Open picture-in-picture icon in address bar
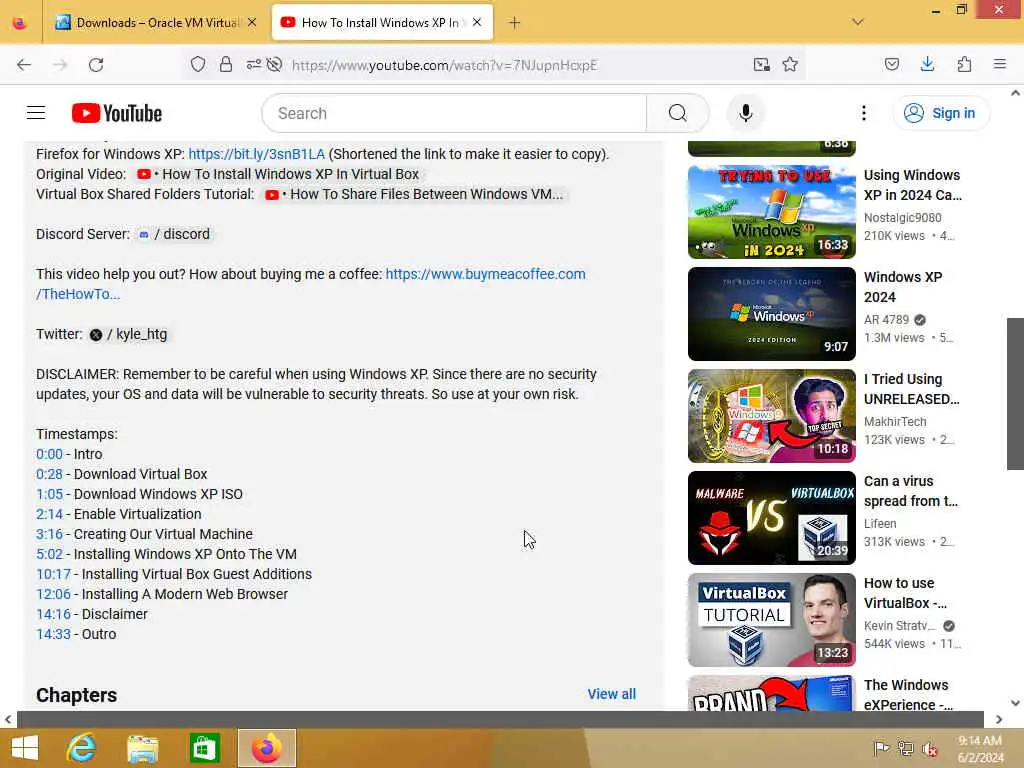Viewport: 1024px width, 768px height. (761, 64)
